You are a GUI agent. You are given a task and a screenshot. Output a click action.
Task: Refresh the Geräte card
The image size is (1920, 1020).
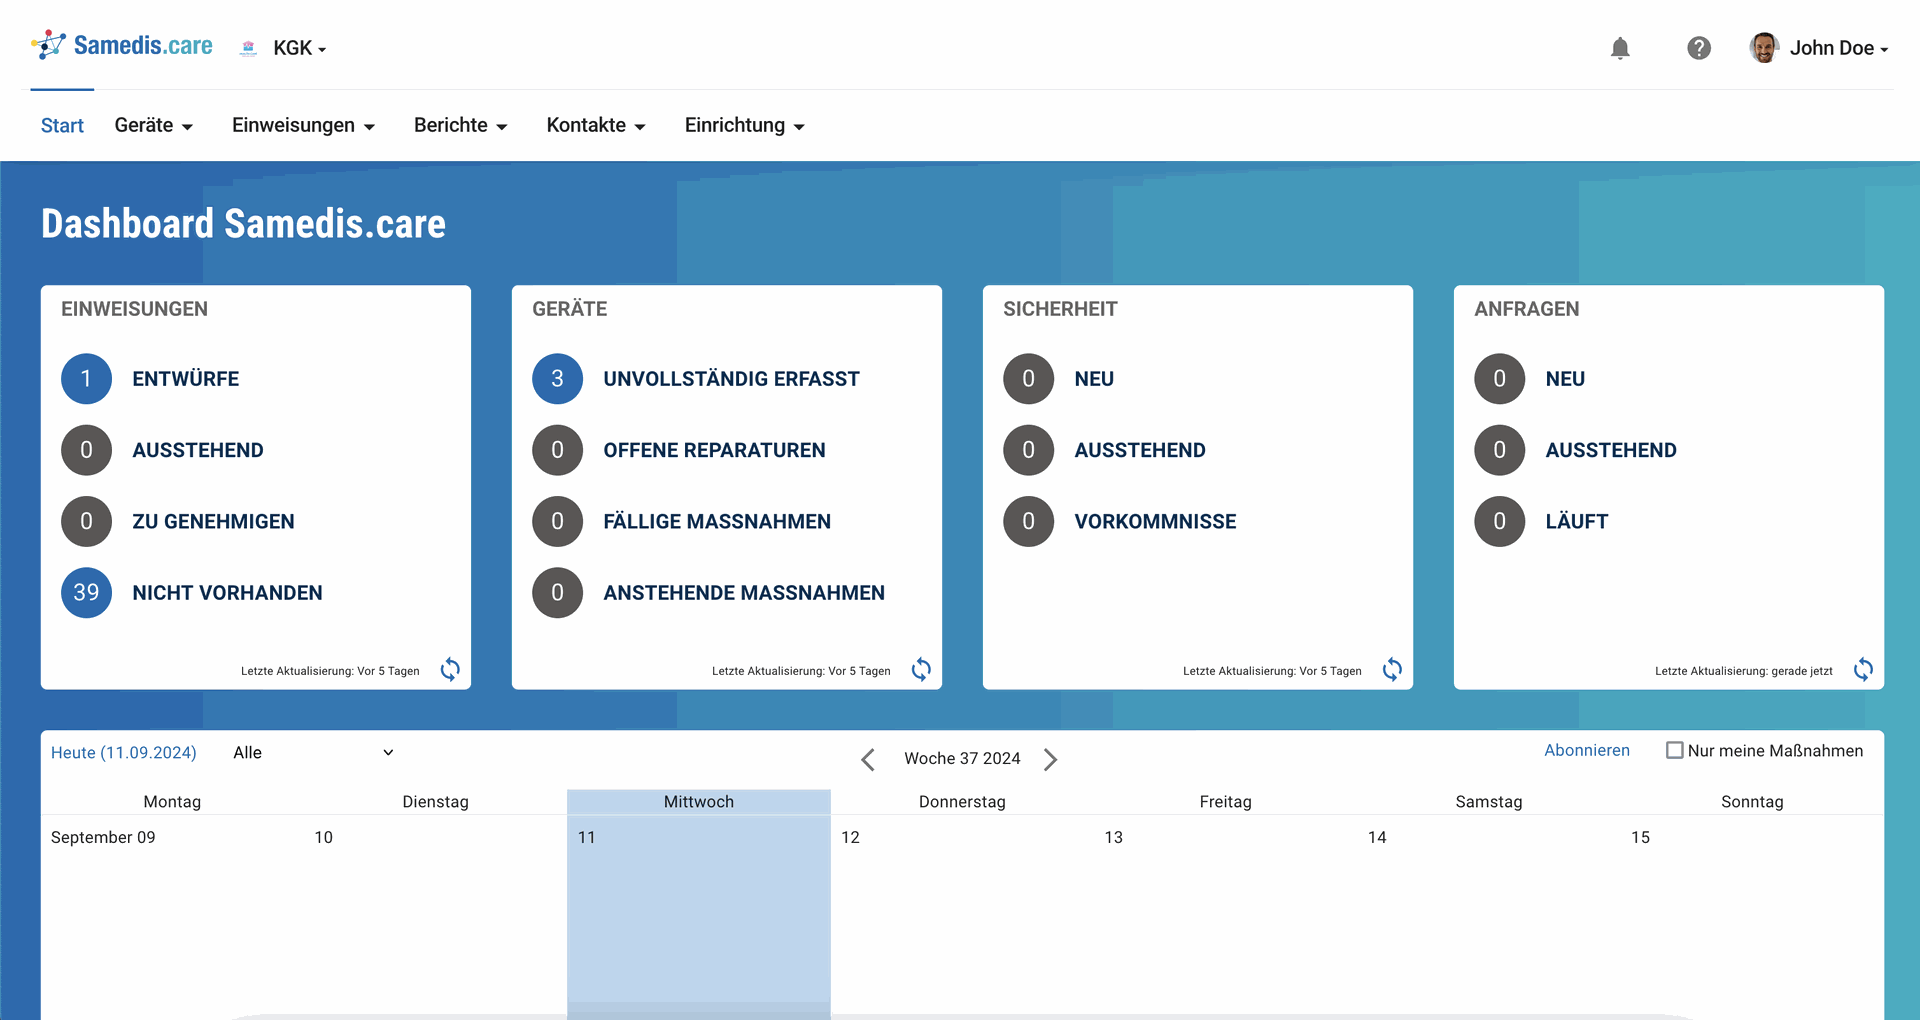click(921, 670)
